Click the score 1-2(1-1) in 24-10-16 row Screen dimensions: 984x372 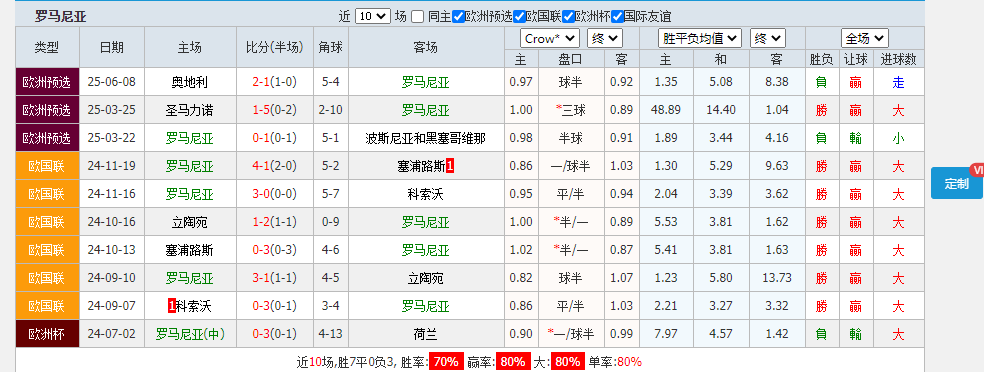point(274,222)
